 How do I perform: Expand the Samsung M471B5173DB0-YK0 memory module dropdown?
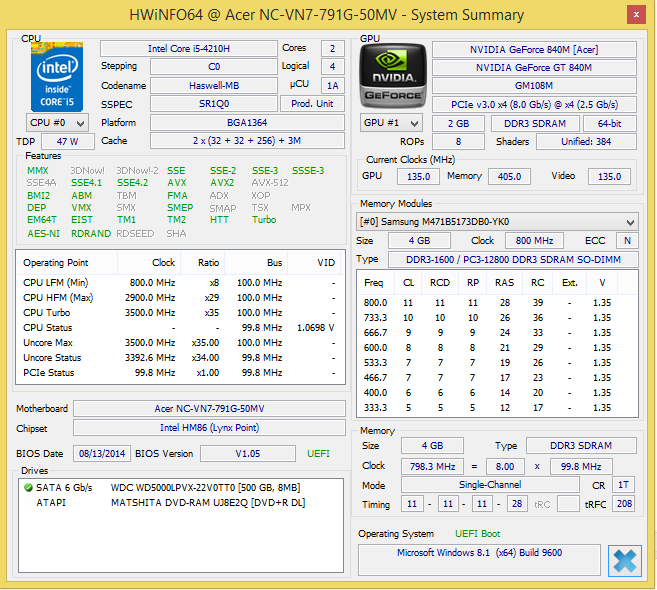(497, 222)
